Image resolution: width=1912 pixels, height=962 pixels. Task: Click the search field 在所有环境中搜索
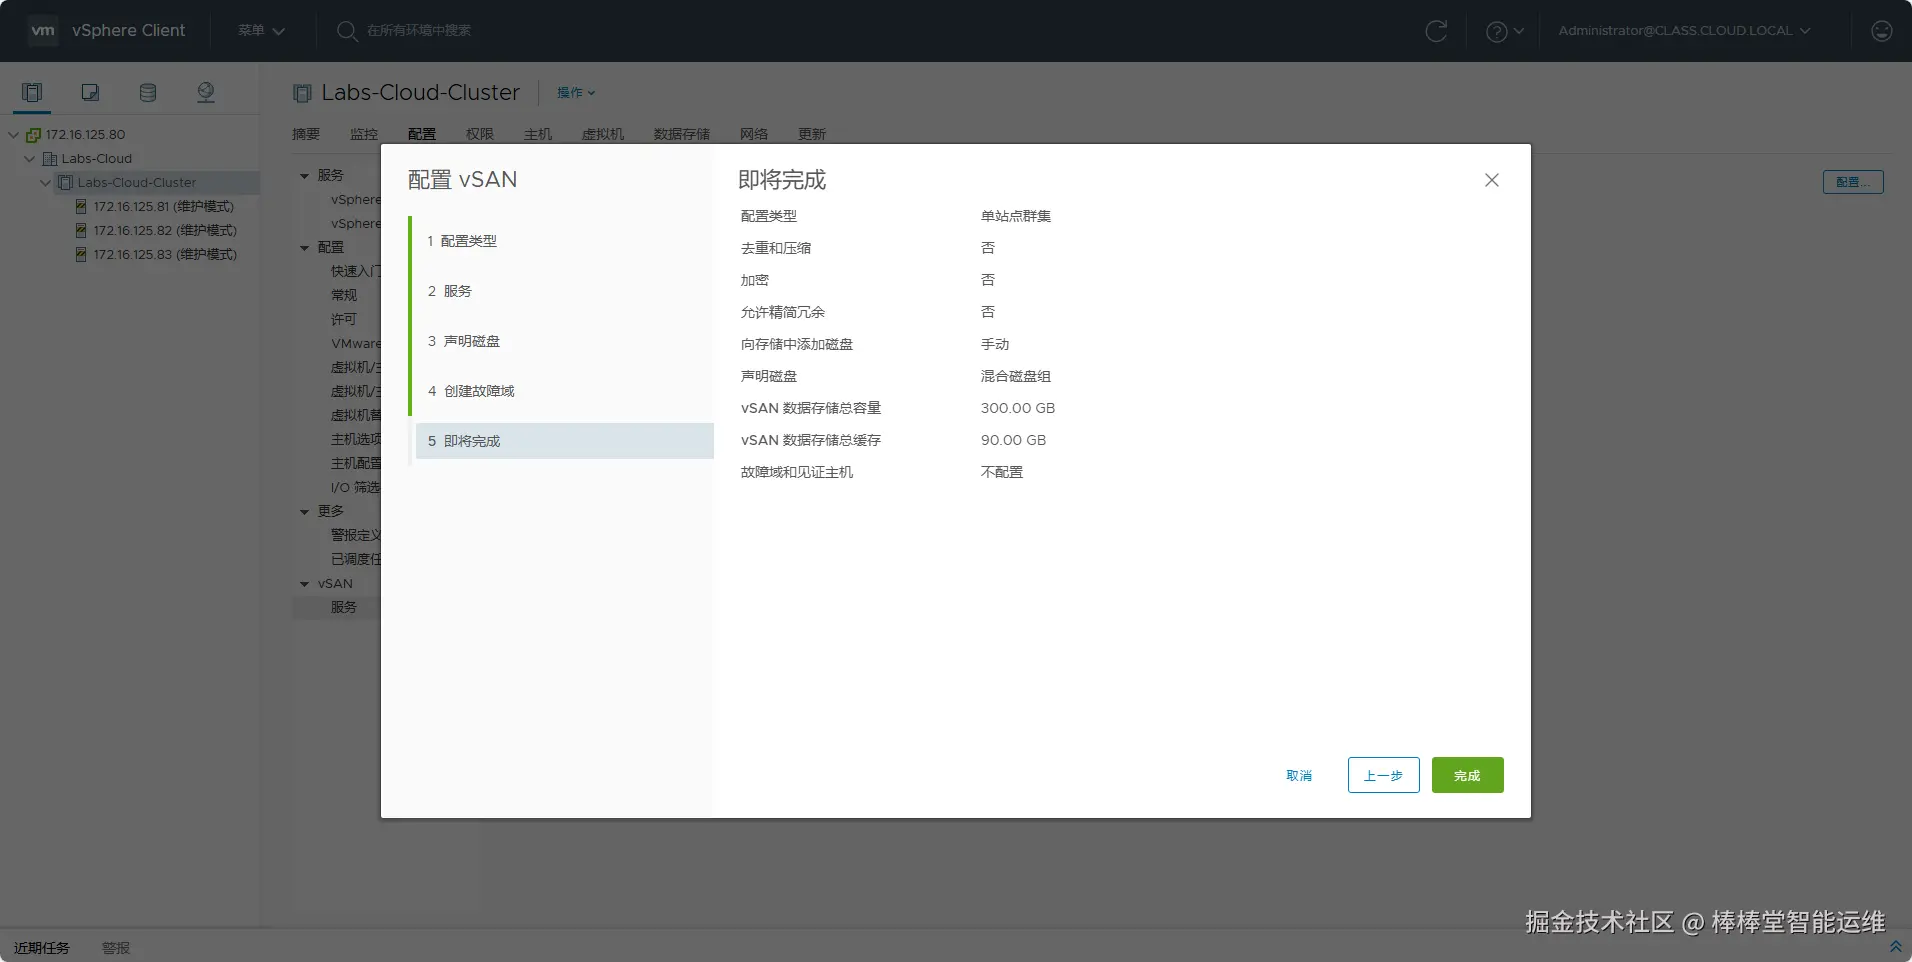click(419, 31)
